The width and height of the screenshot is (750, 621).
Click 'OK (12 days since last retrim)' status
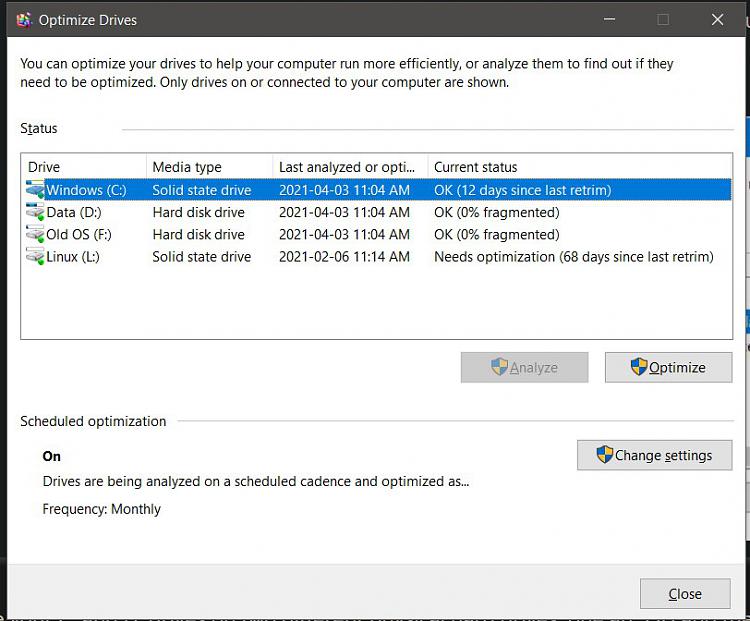pyautogui.click(x=522, y=190)
